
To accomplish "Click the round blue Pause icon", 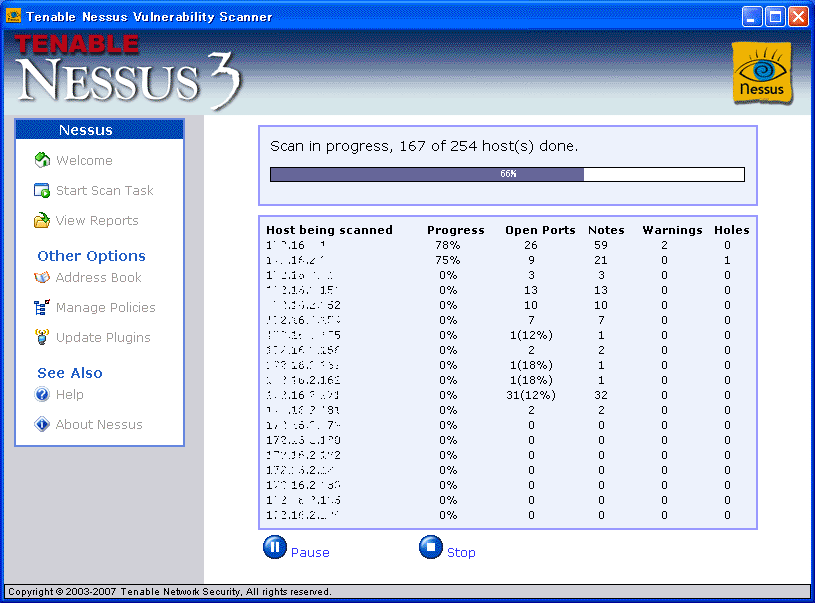I will (x=275, y=547).
